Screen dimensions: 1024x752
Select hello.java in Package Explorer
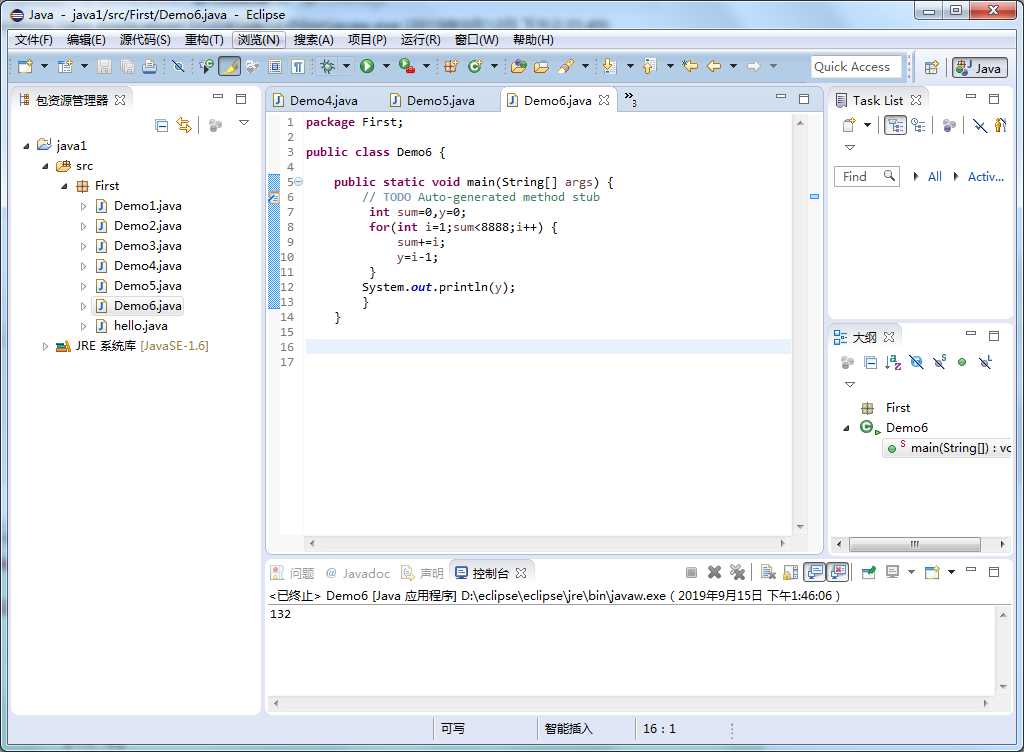[140, 326]
